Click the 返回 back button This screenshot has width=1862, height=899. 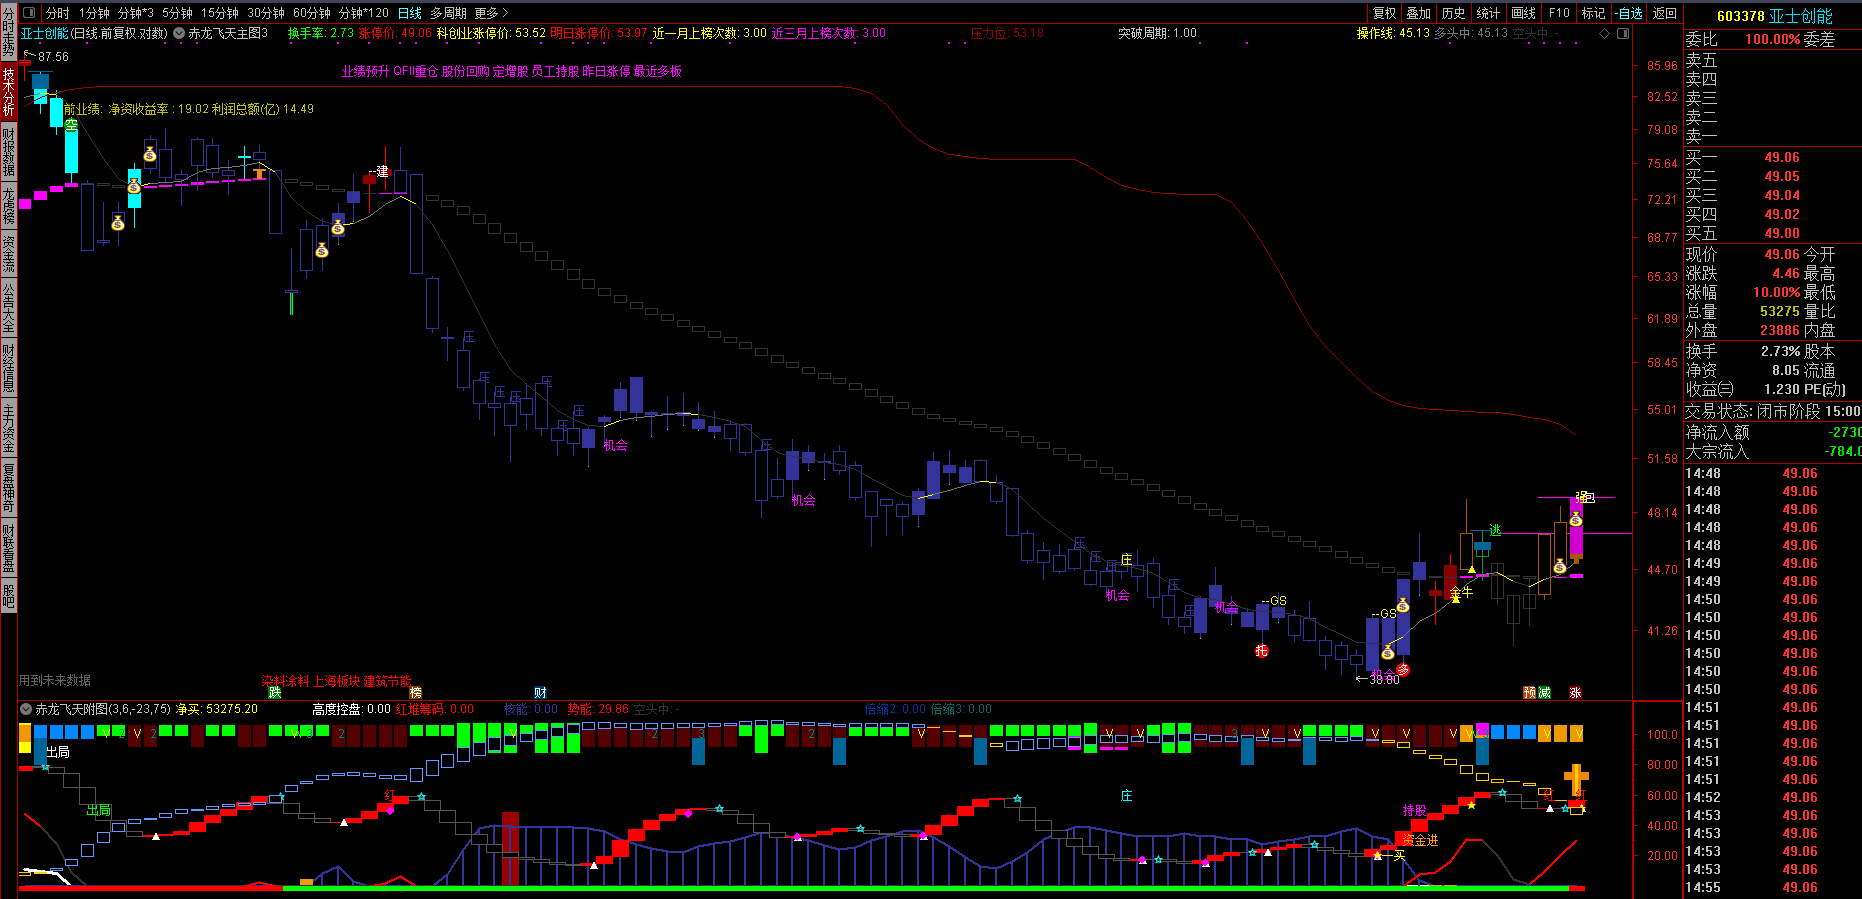pyautogui.click(x=1665, y=13)
